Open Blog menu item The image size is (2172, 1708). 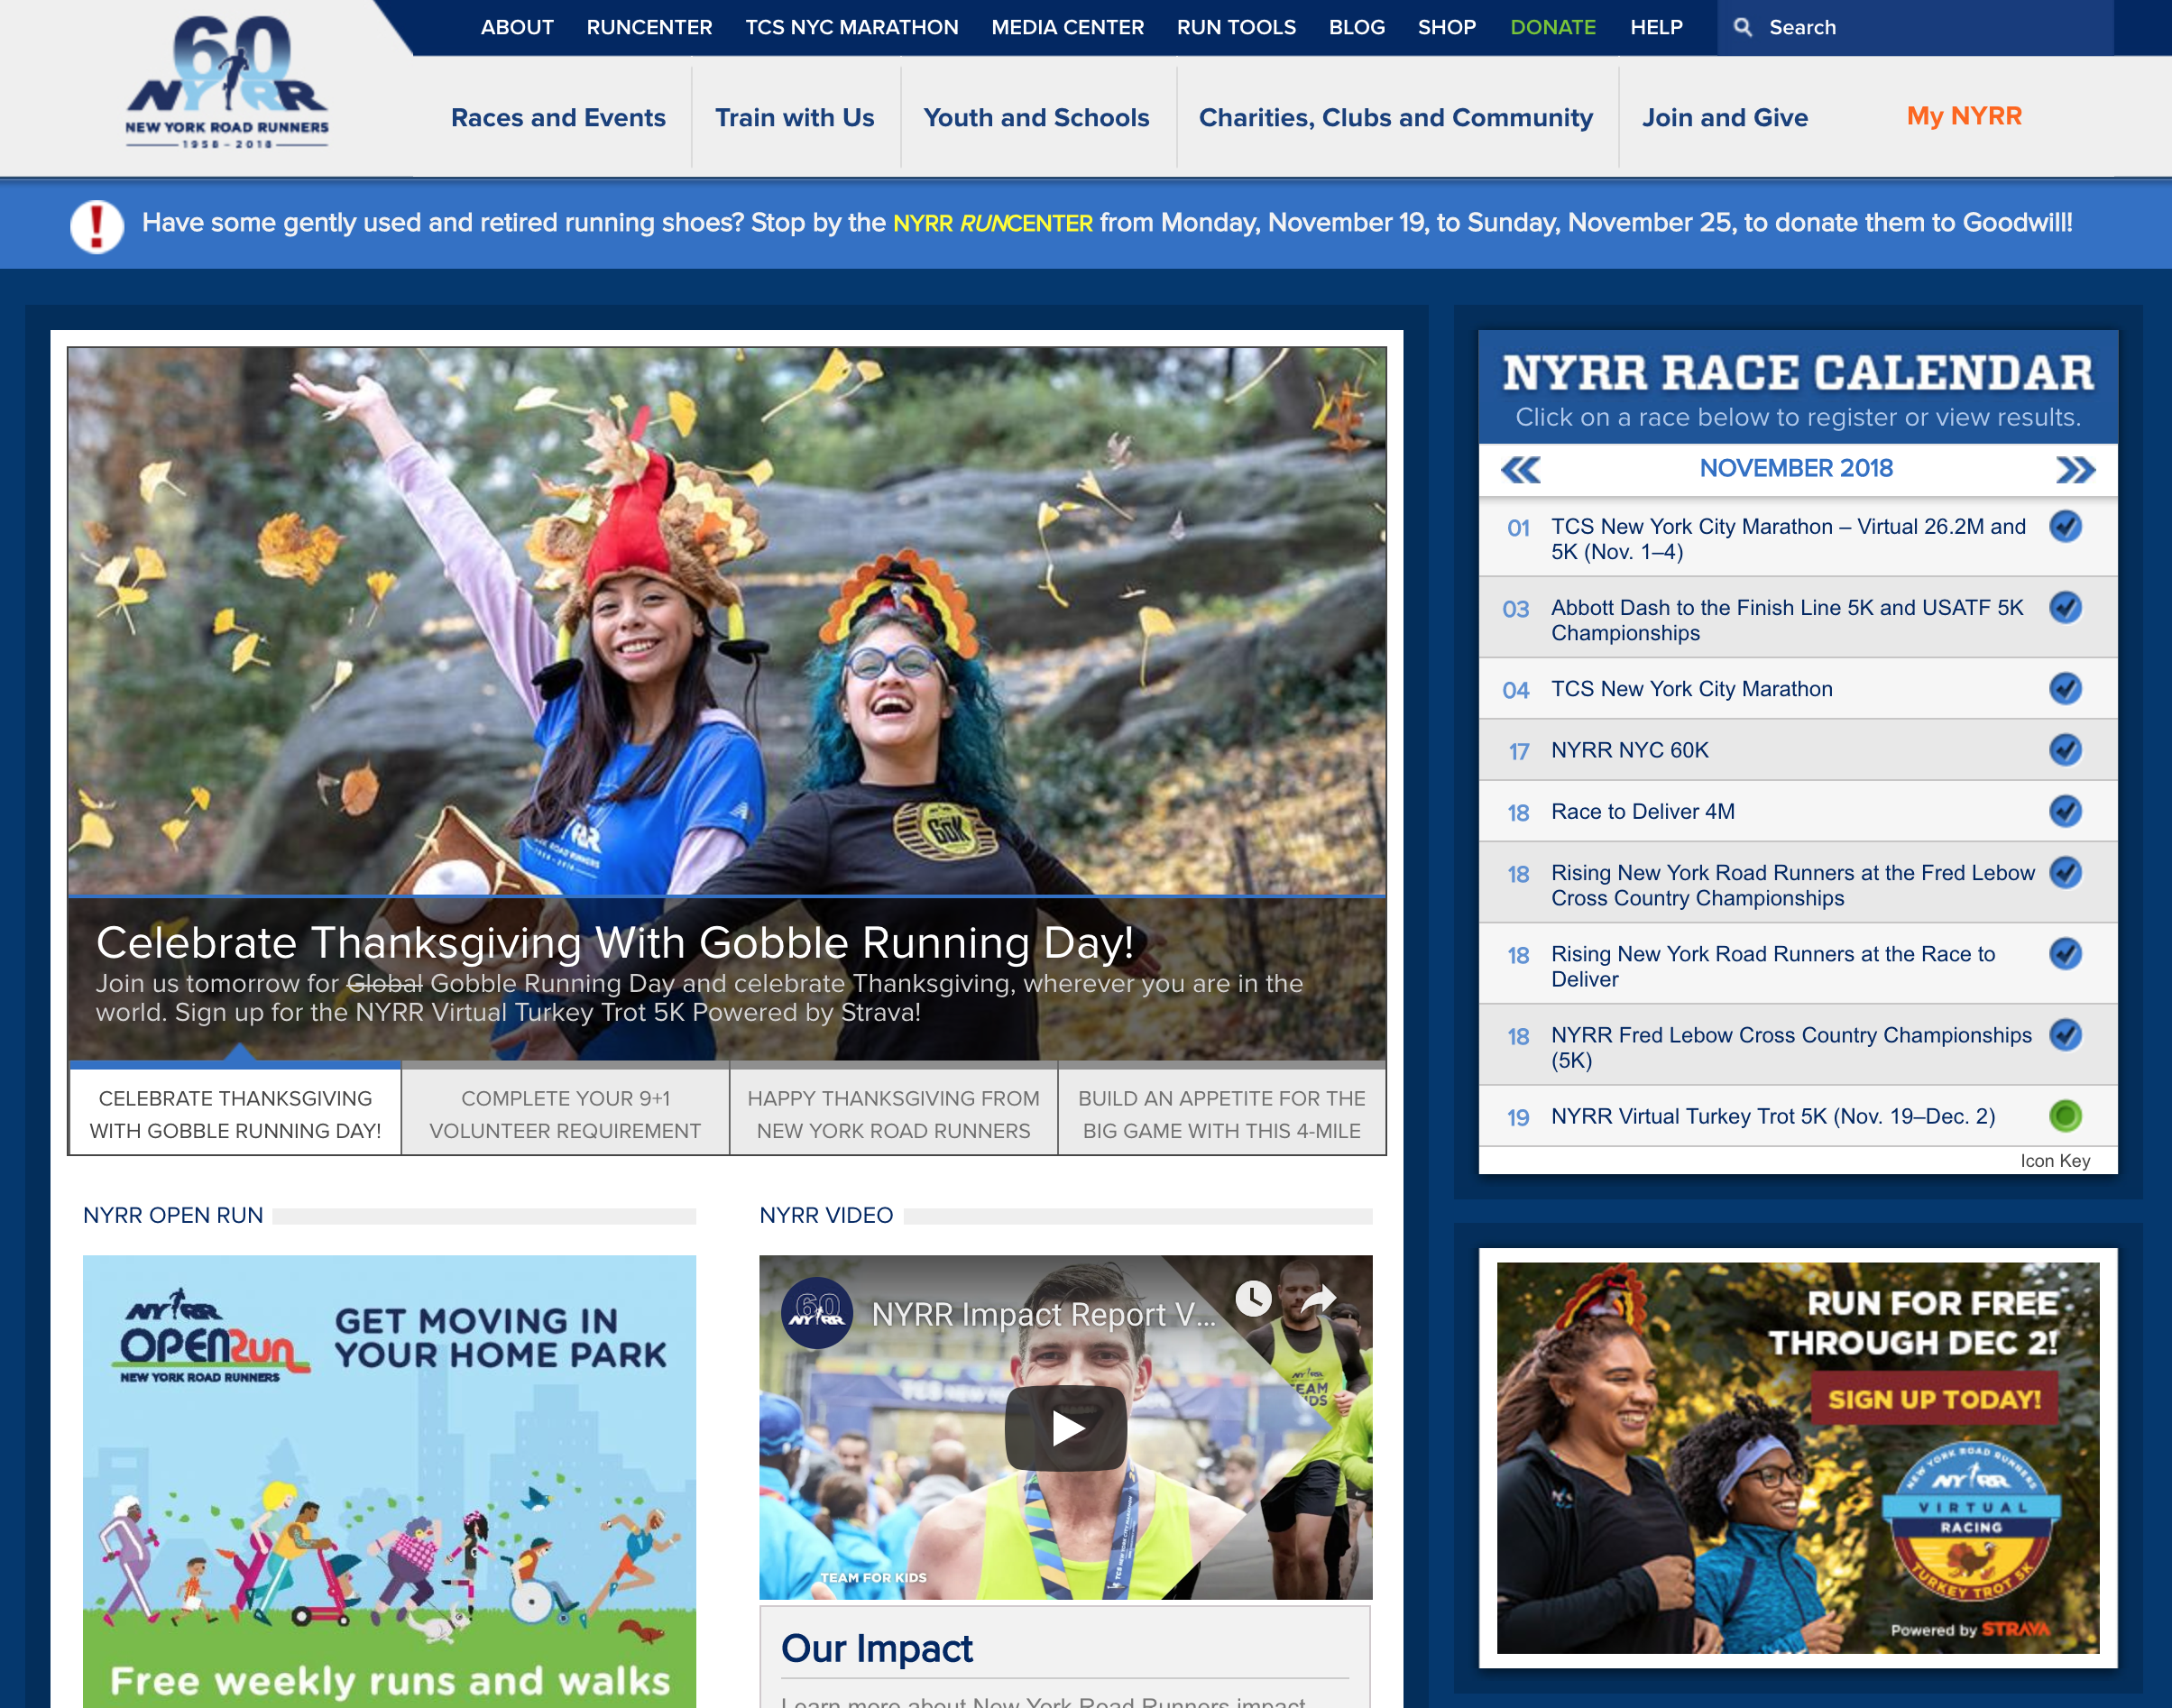click(x=1356, y=27)
